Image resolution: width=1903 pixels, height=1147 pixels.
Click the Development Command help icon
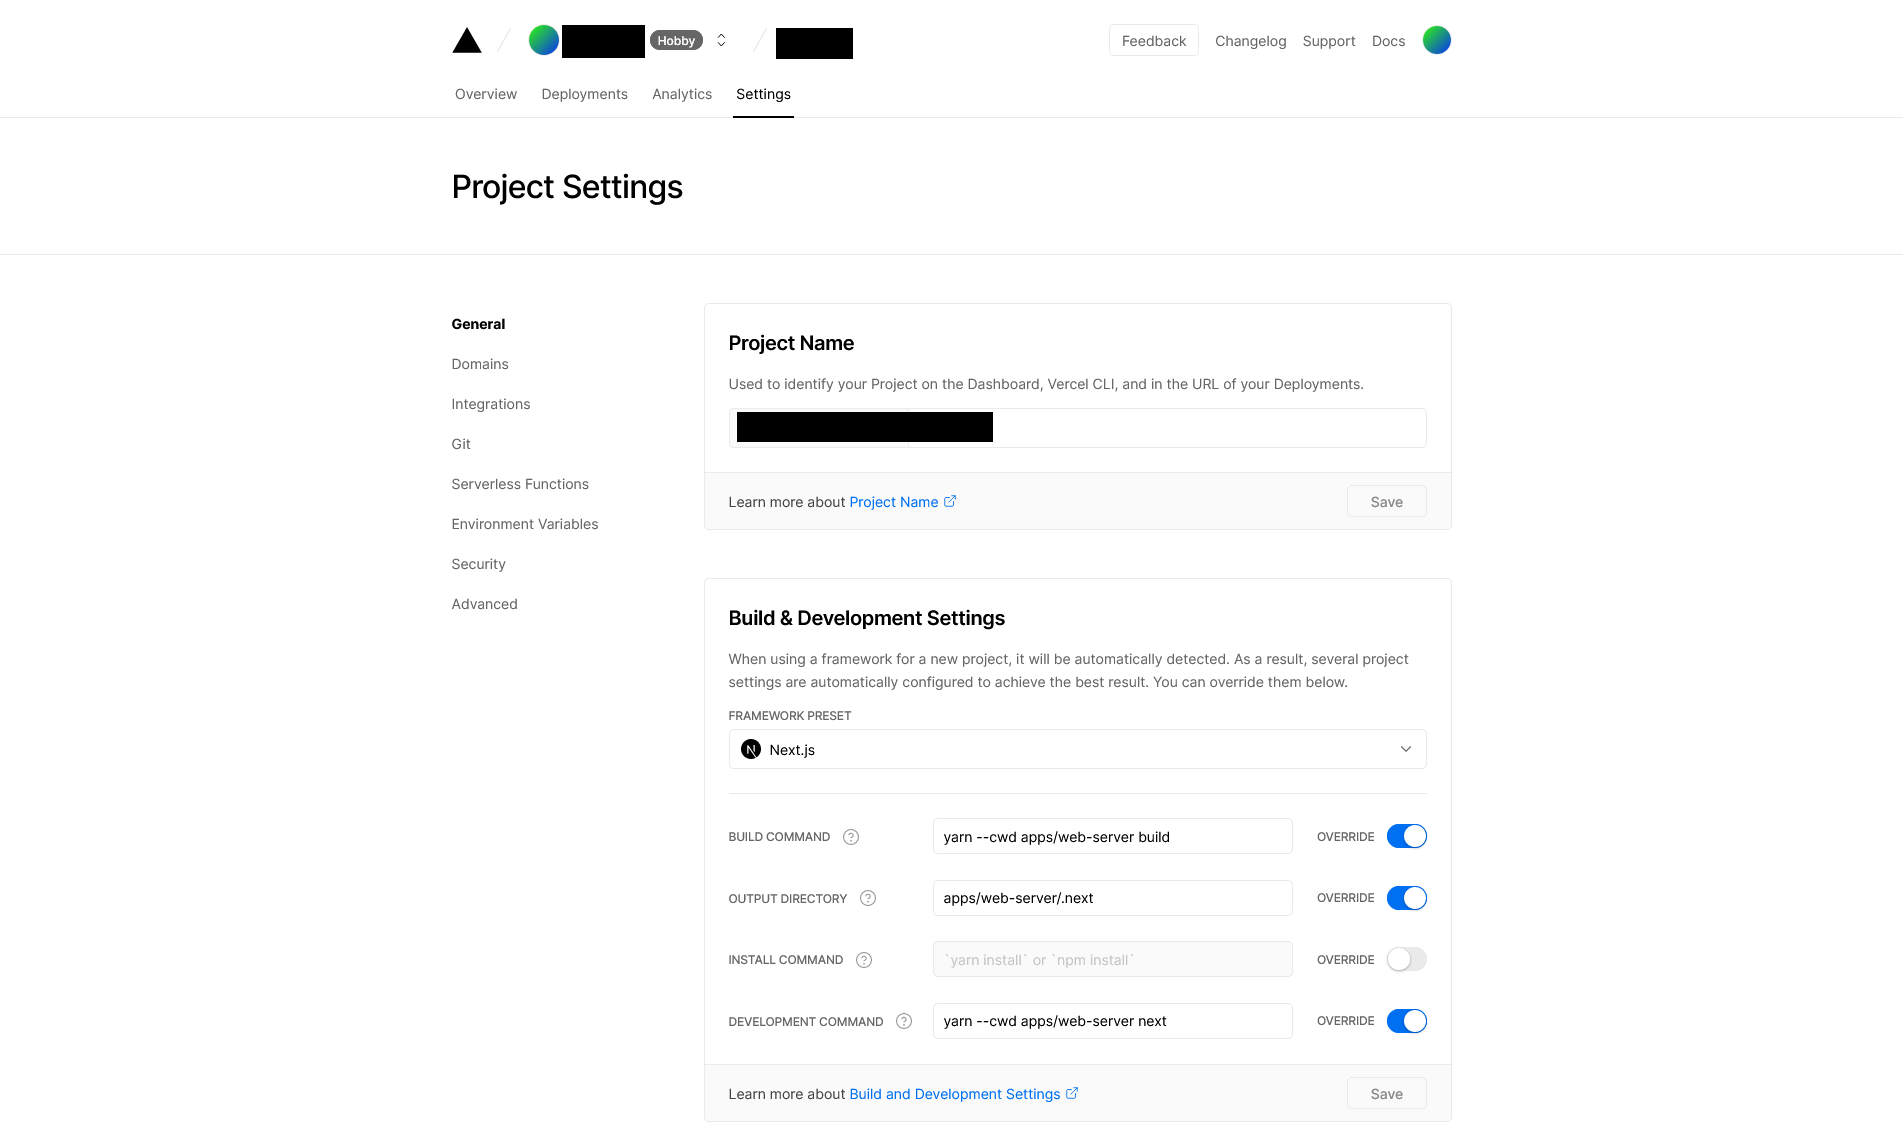coord(904,1021)
